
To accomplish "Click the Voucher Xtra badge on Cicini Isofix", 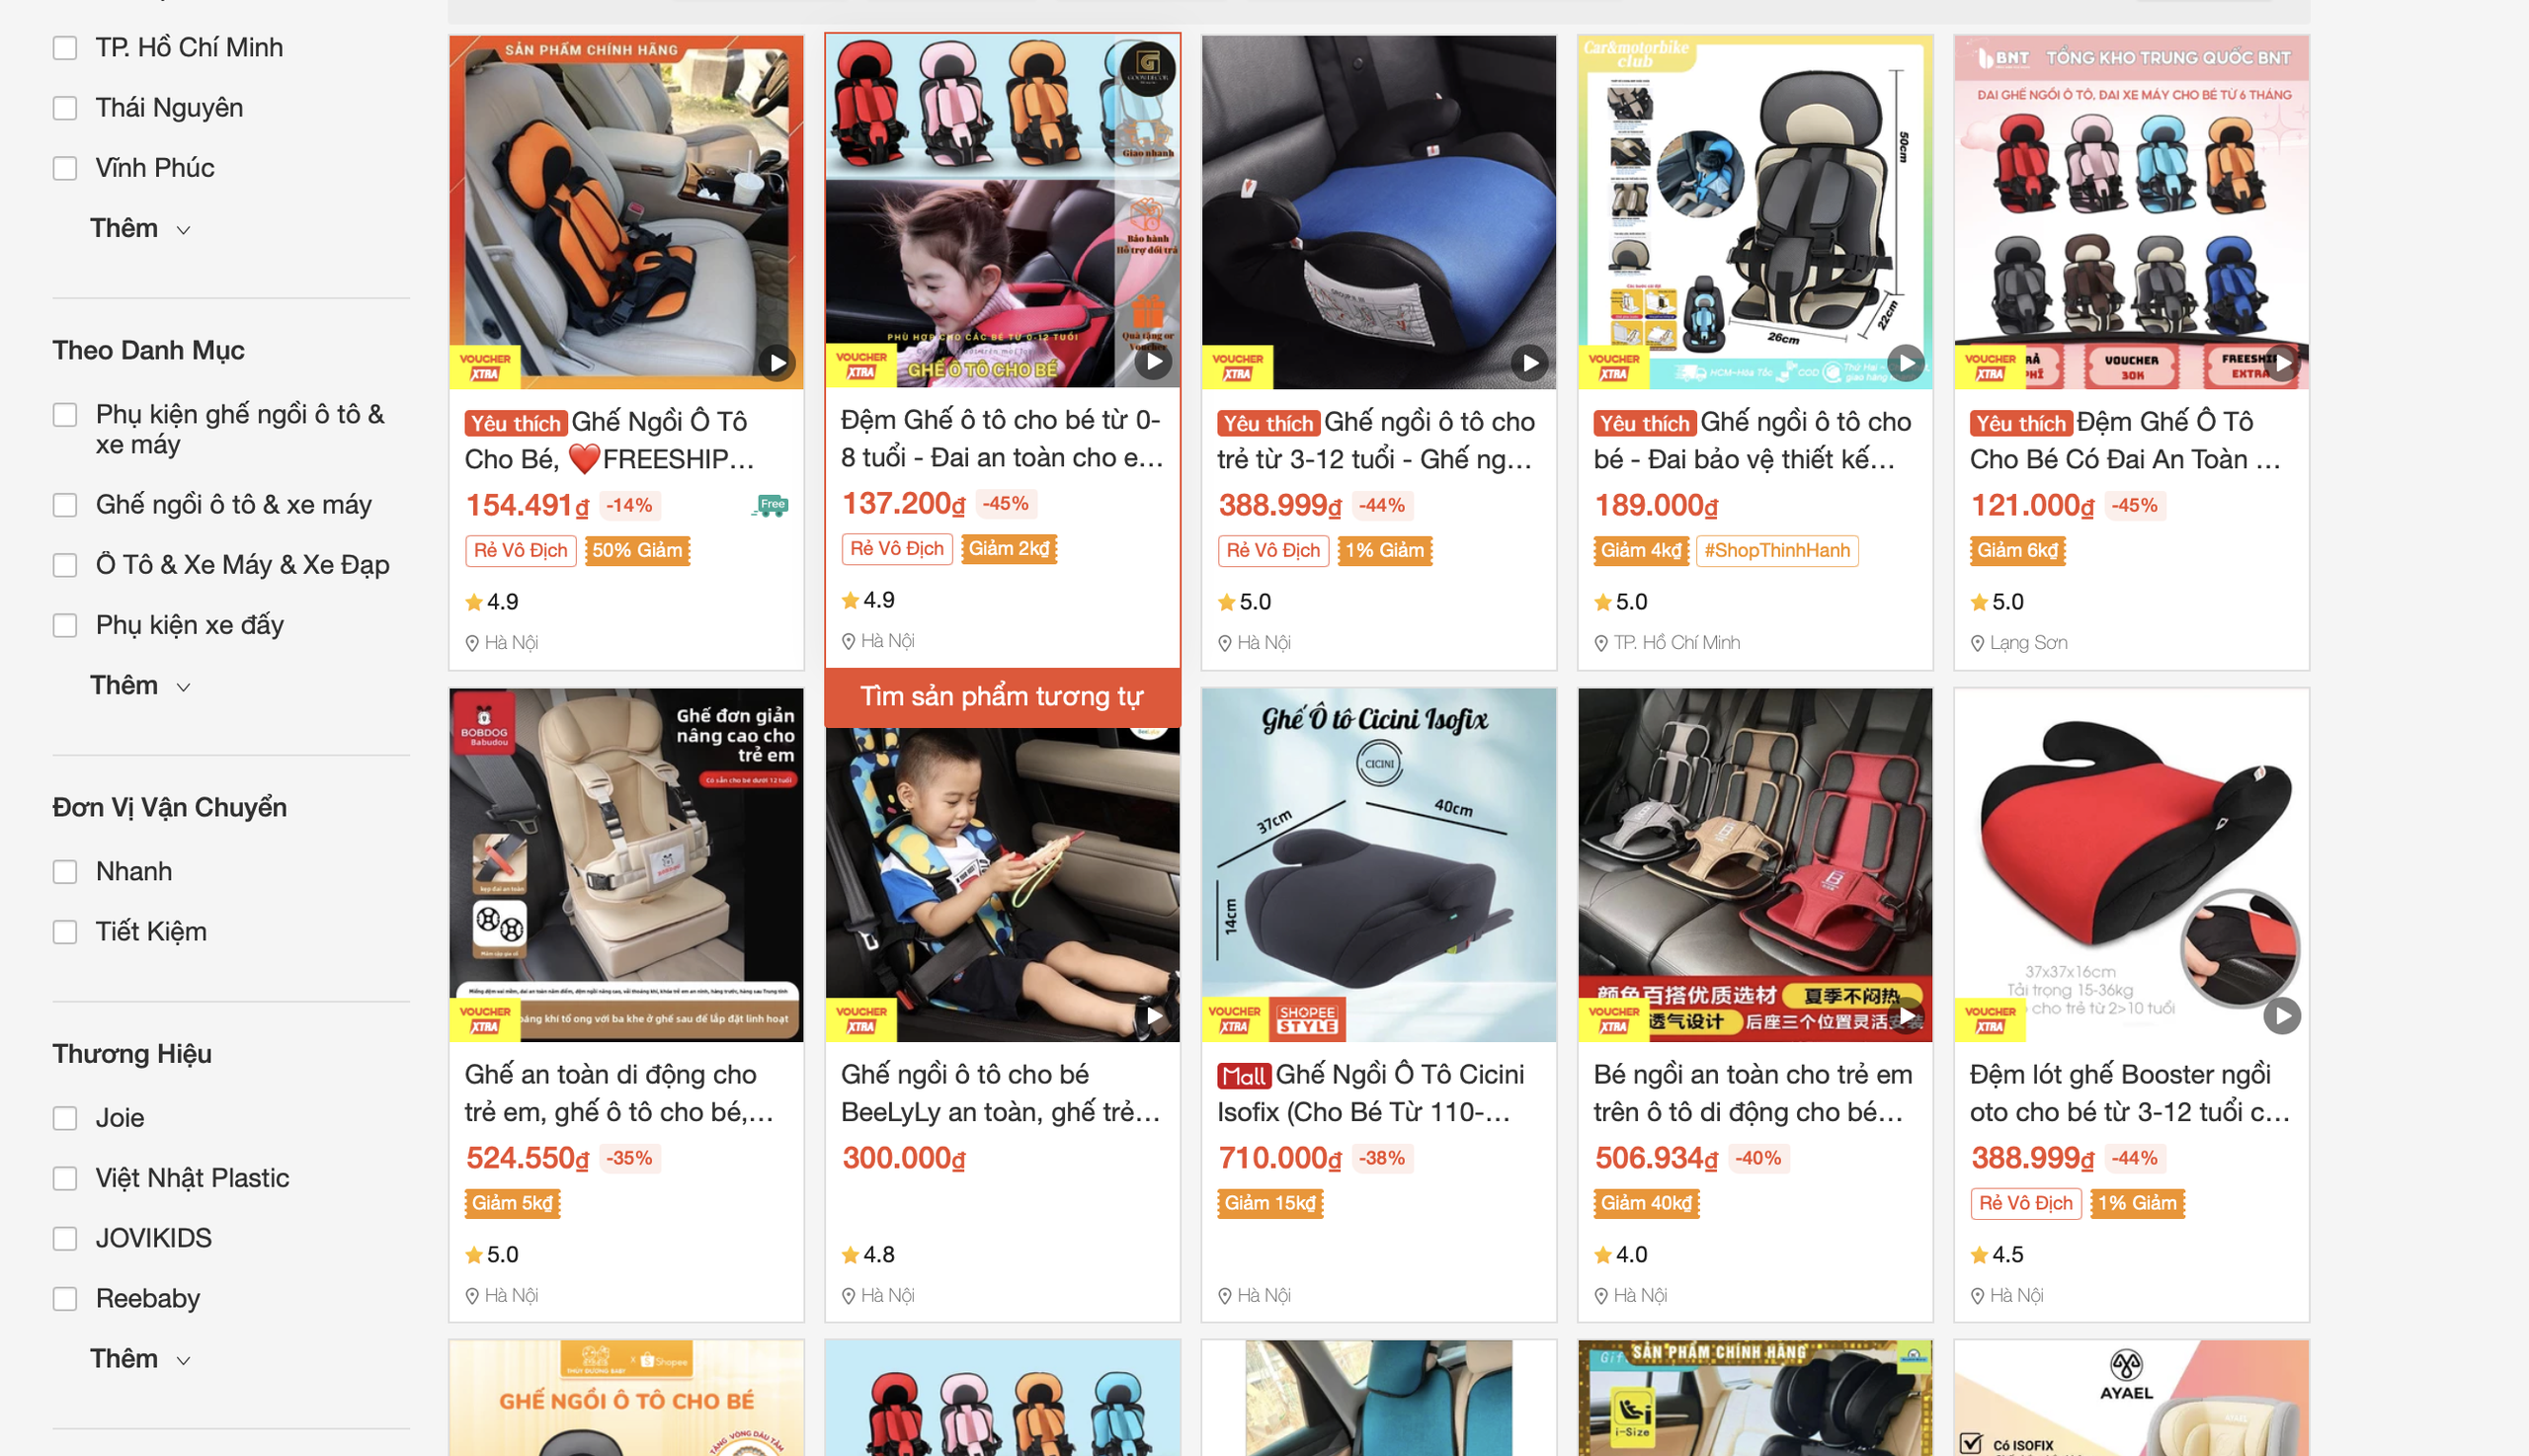I will point(1234,1018).
